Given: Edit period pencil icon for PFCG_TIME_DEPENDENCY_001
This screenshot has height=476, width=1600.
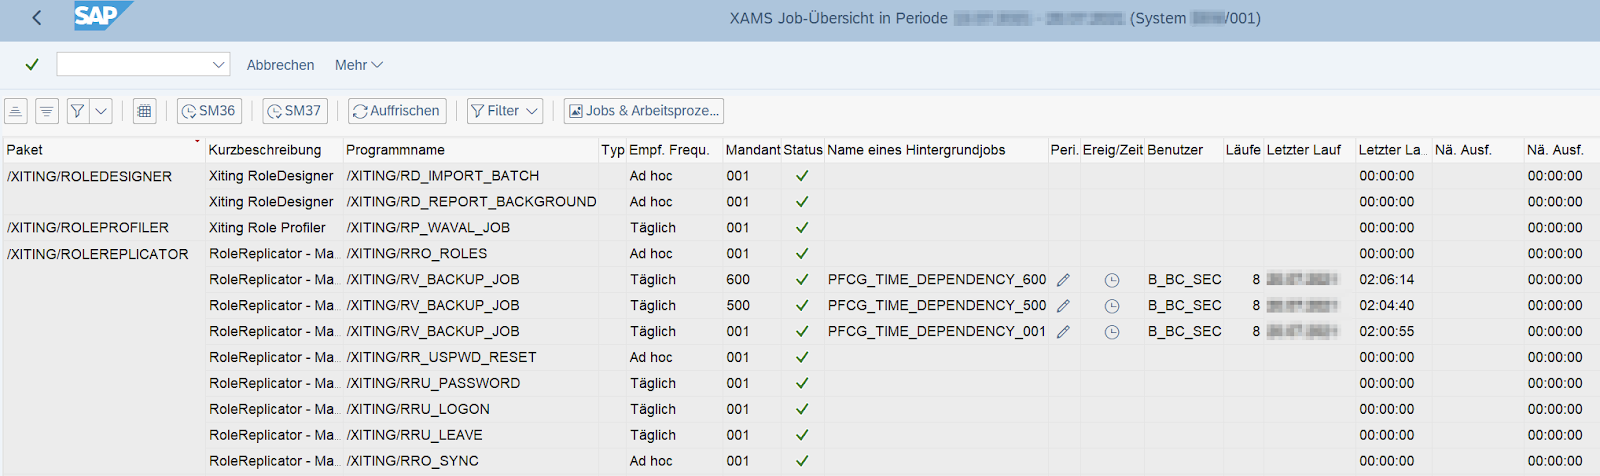Looking at the screenshot, I should pos(1063,332).
